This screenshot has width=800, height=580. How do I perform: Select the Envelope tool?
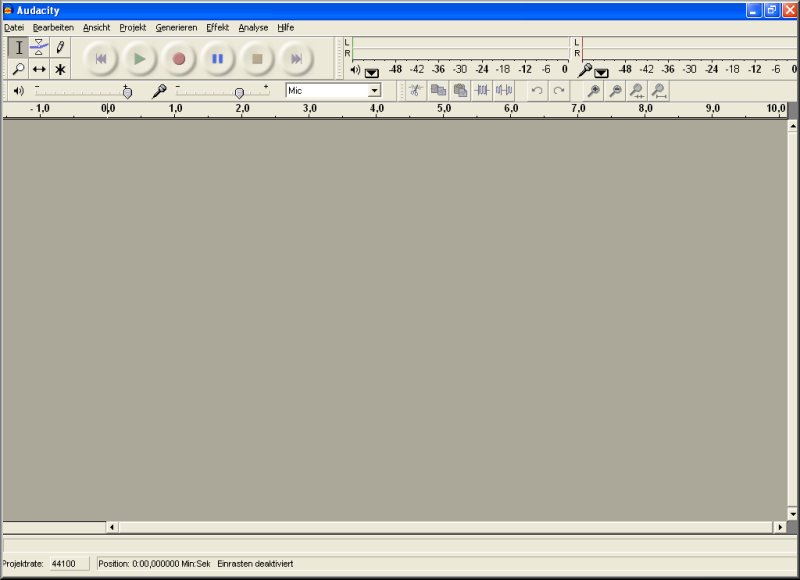click(39, 47)
